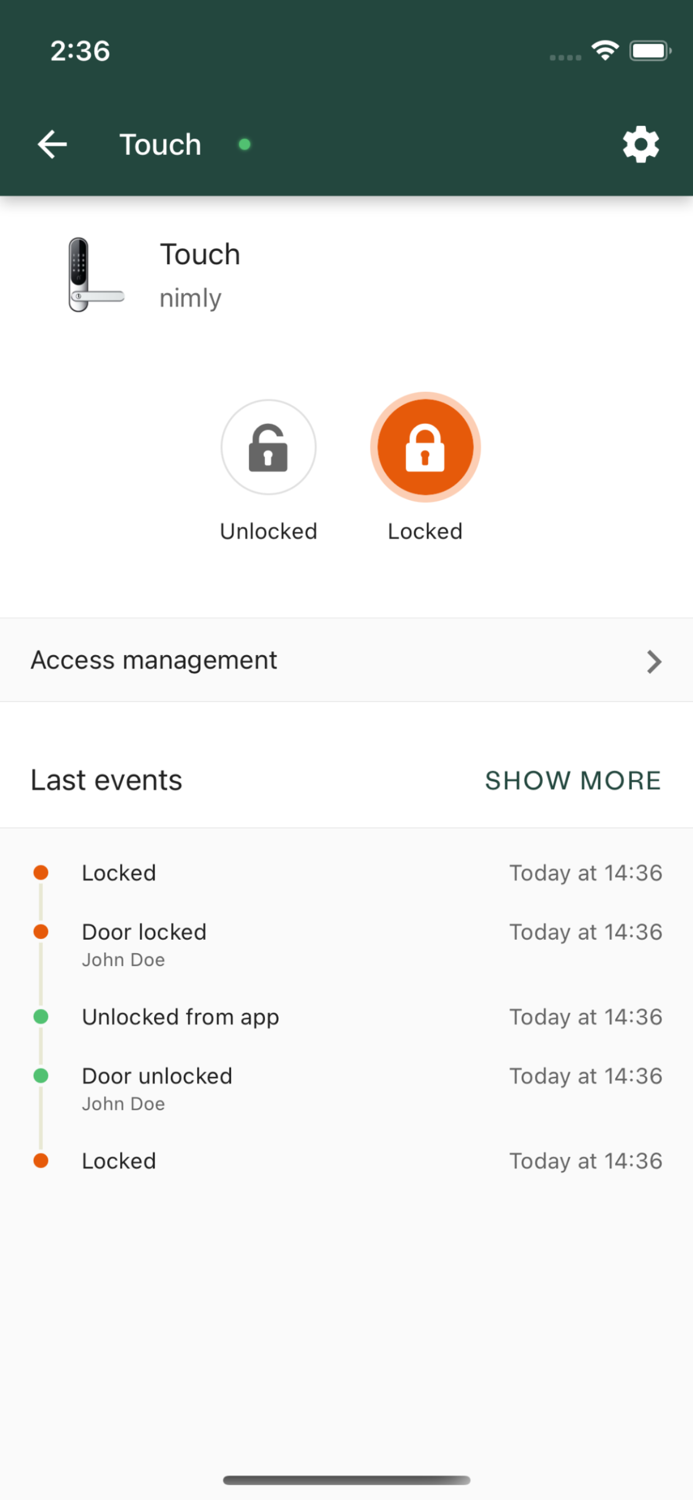
Task: Select the Last events section header
Action: pos(106,780)
